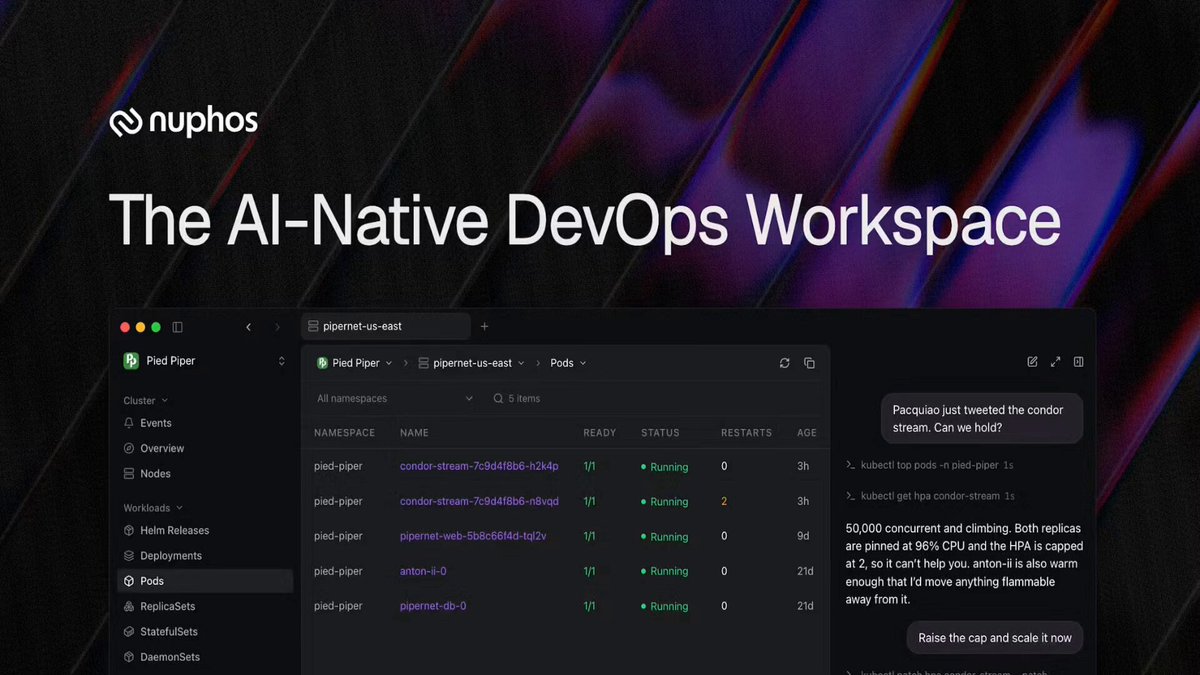Open the Pied Piper workspace switcher
The image size is (1200, 675).
click(x=204, y=361)
